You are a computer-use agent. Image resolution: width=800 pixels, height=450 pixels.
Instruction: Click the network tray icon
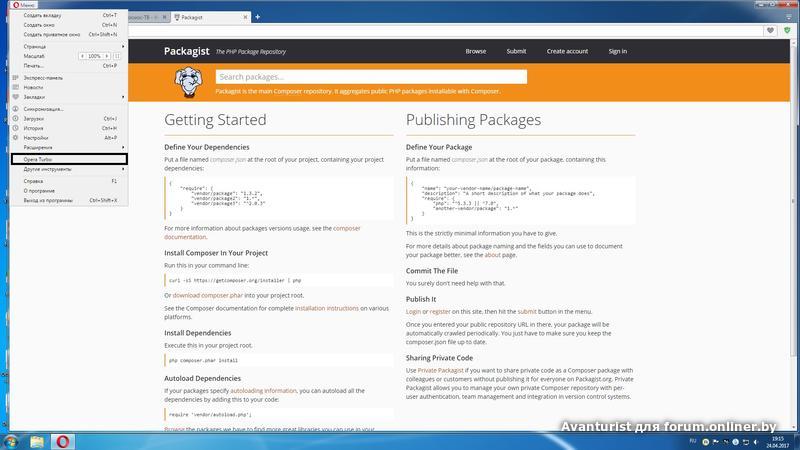pos(745,442)
